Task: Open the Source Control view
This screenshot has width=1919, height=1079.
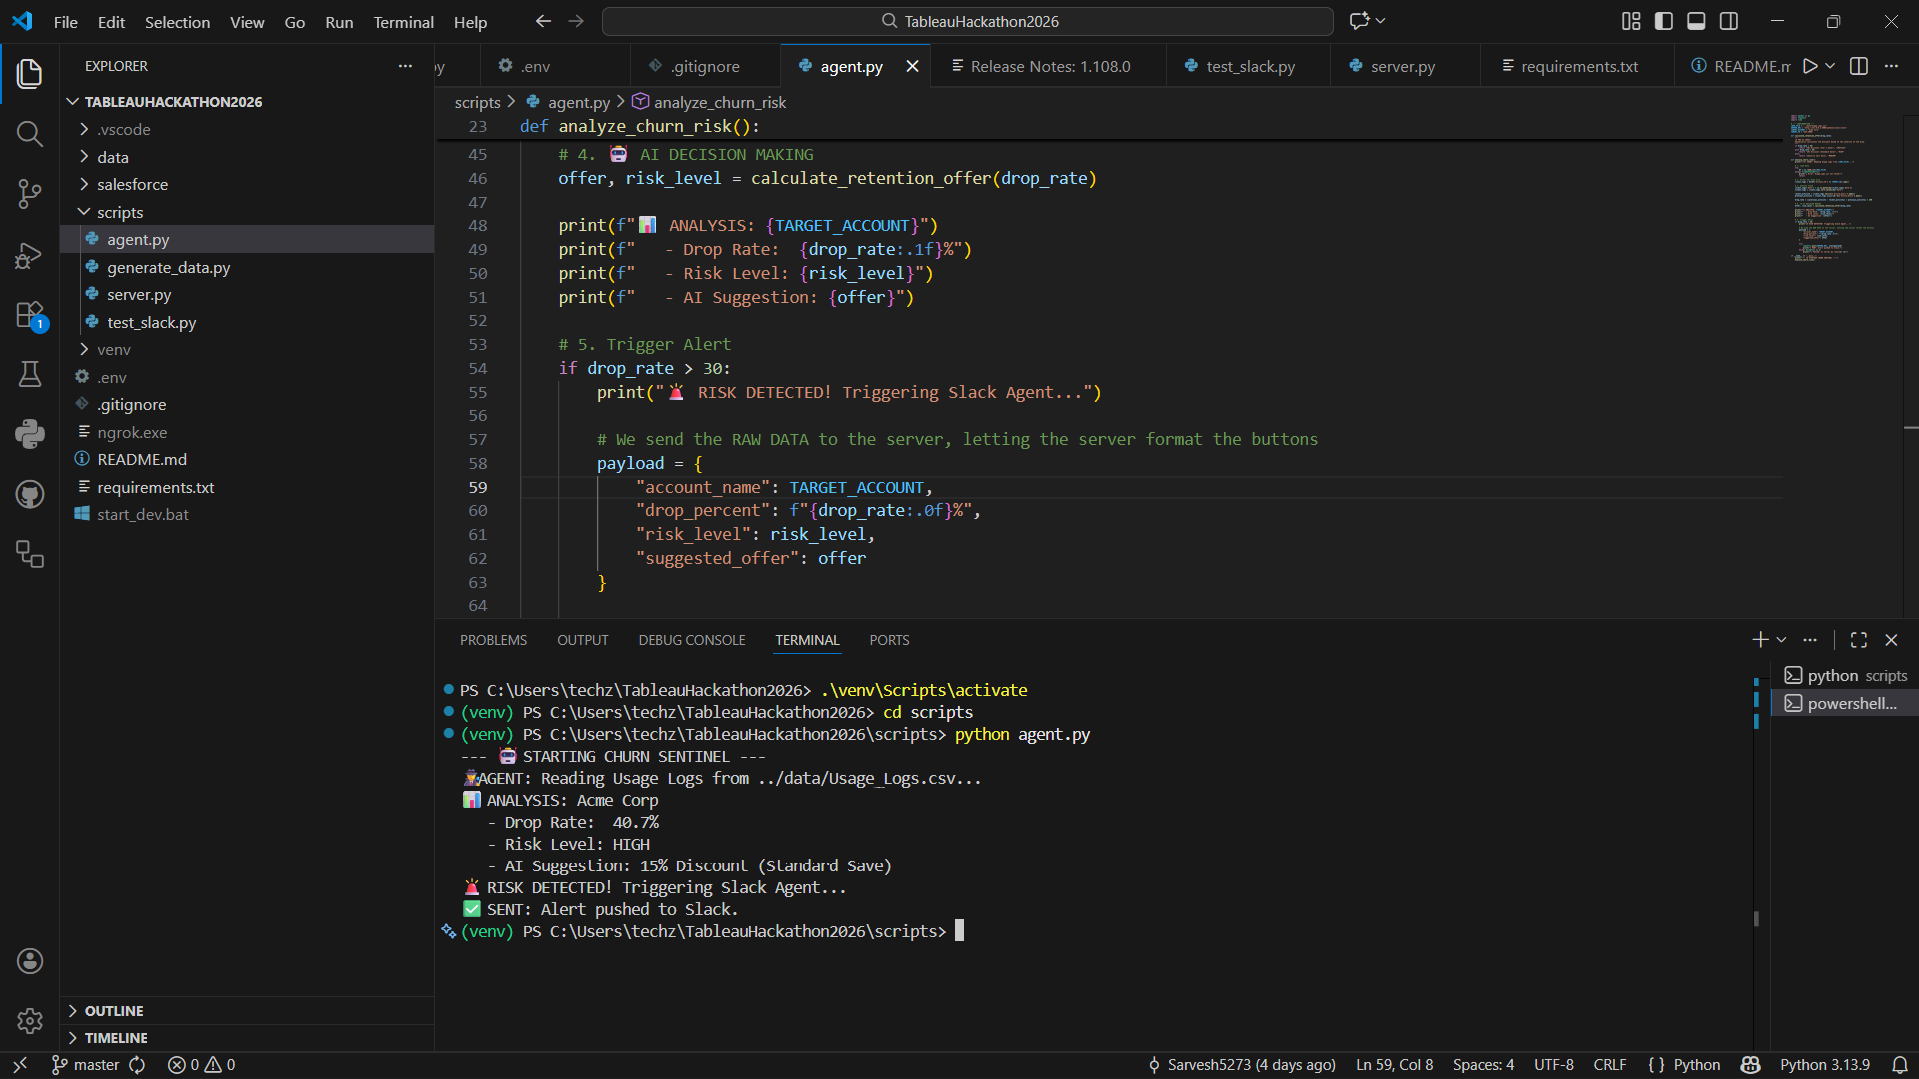Action: point(30,194)
